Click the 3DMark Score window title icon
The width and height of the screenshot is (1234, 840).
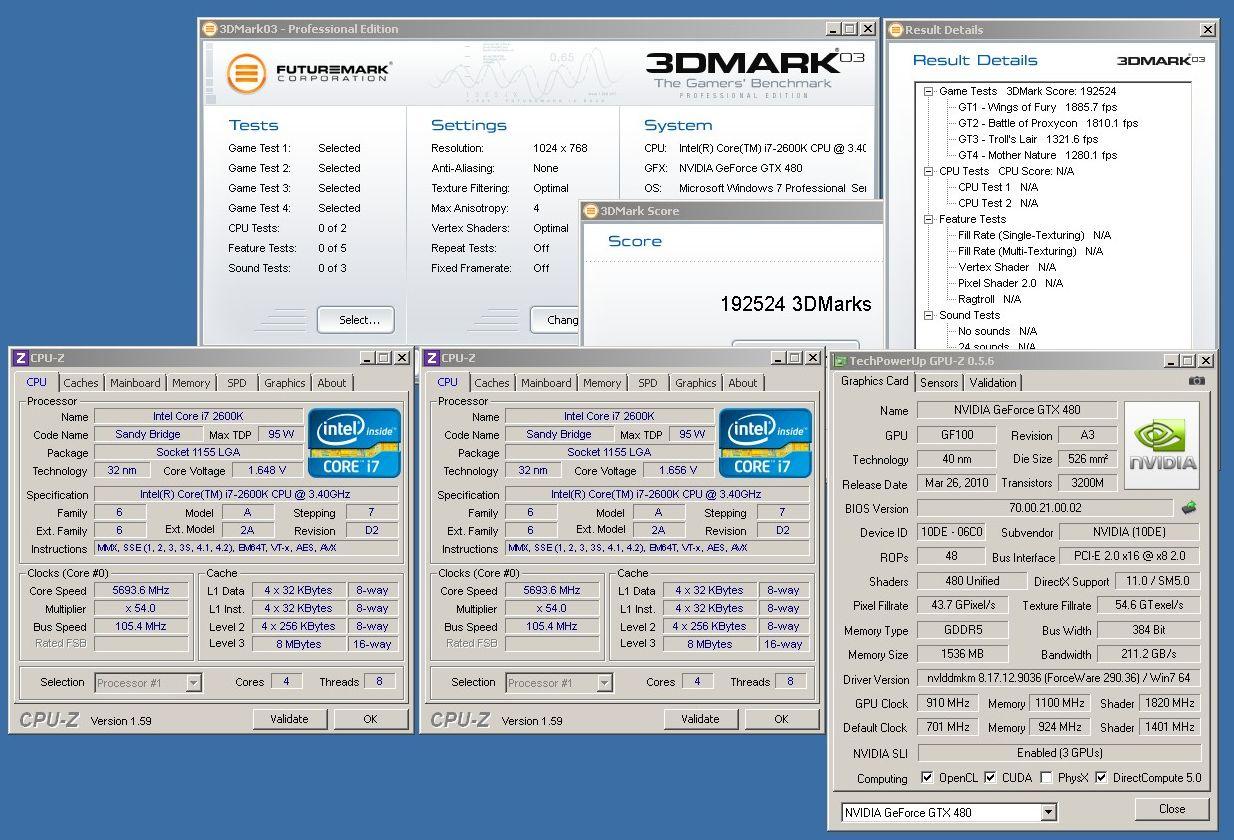click(591, 211)
